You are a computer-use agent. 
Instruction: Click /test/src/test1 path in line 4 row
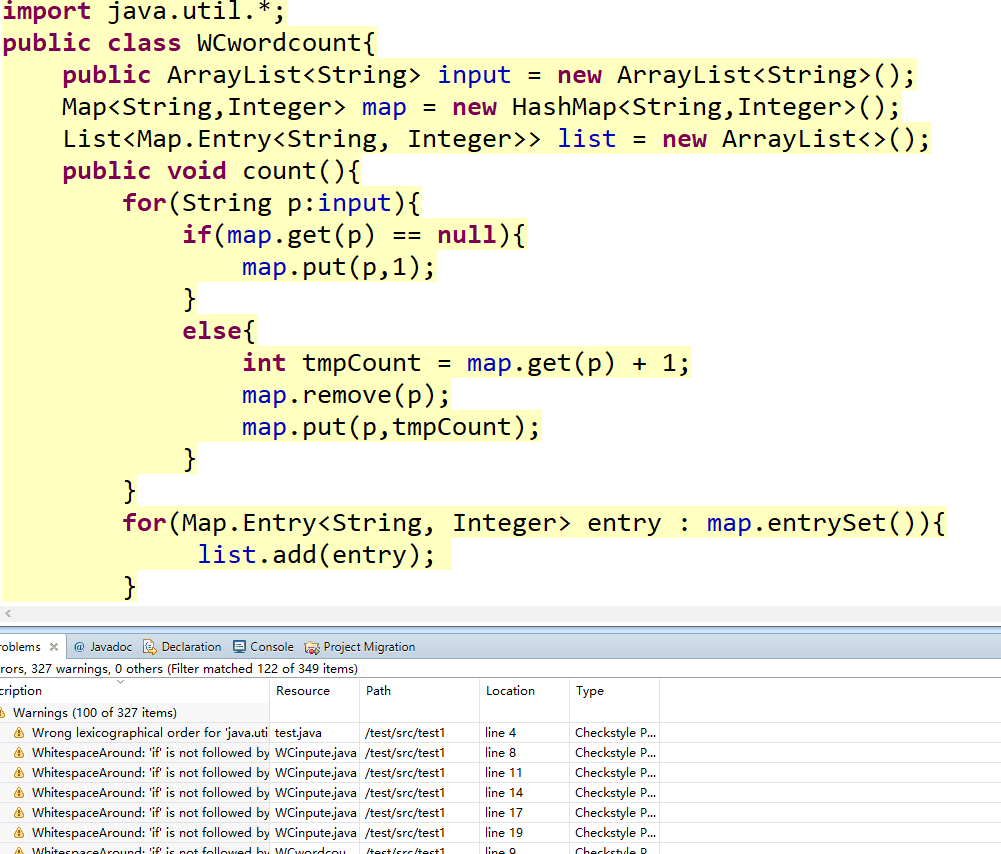(x=405, y=733)
